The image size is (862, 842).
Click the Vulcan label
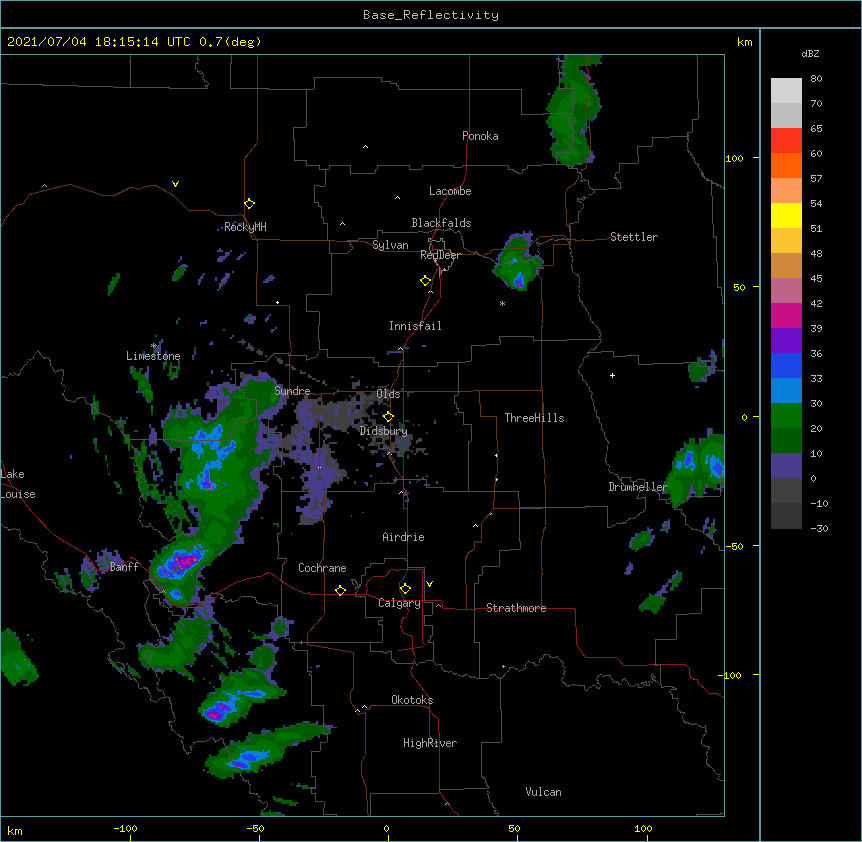(543, 792)
